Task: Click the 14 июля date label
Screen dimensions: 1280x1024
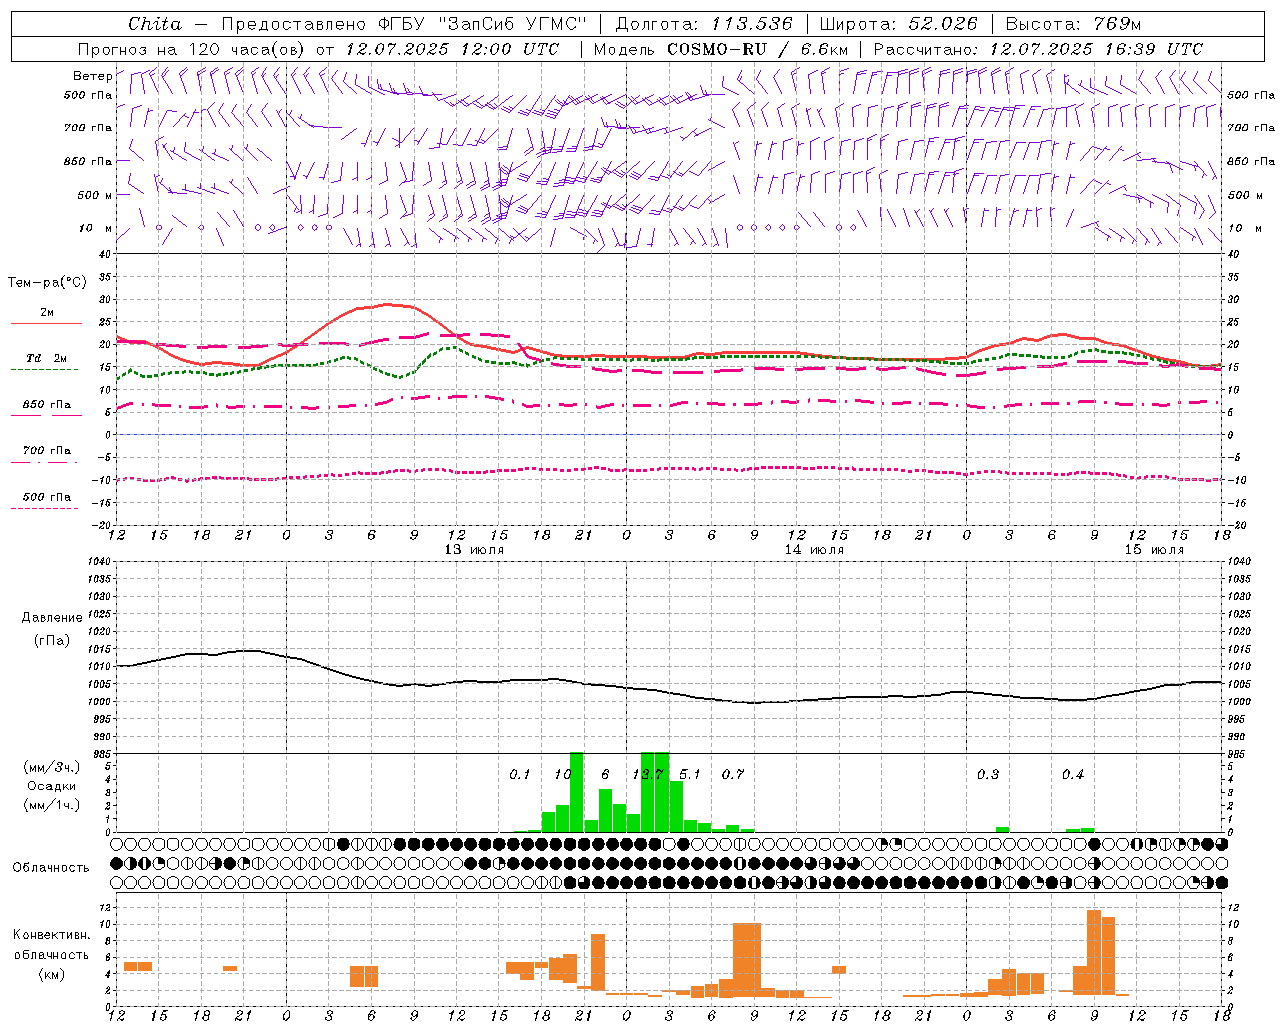Action: pos(814,550)
